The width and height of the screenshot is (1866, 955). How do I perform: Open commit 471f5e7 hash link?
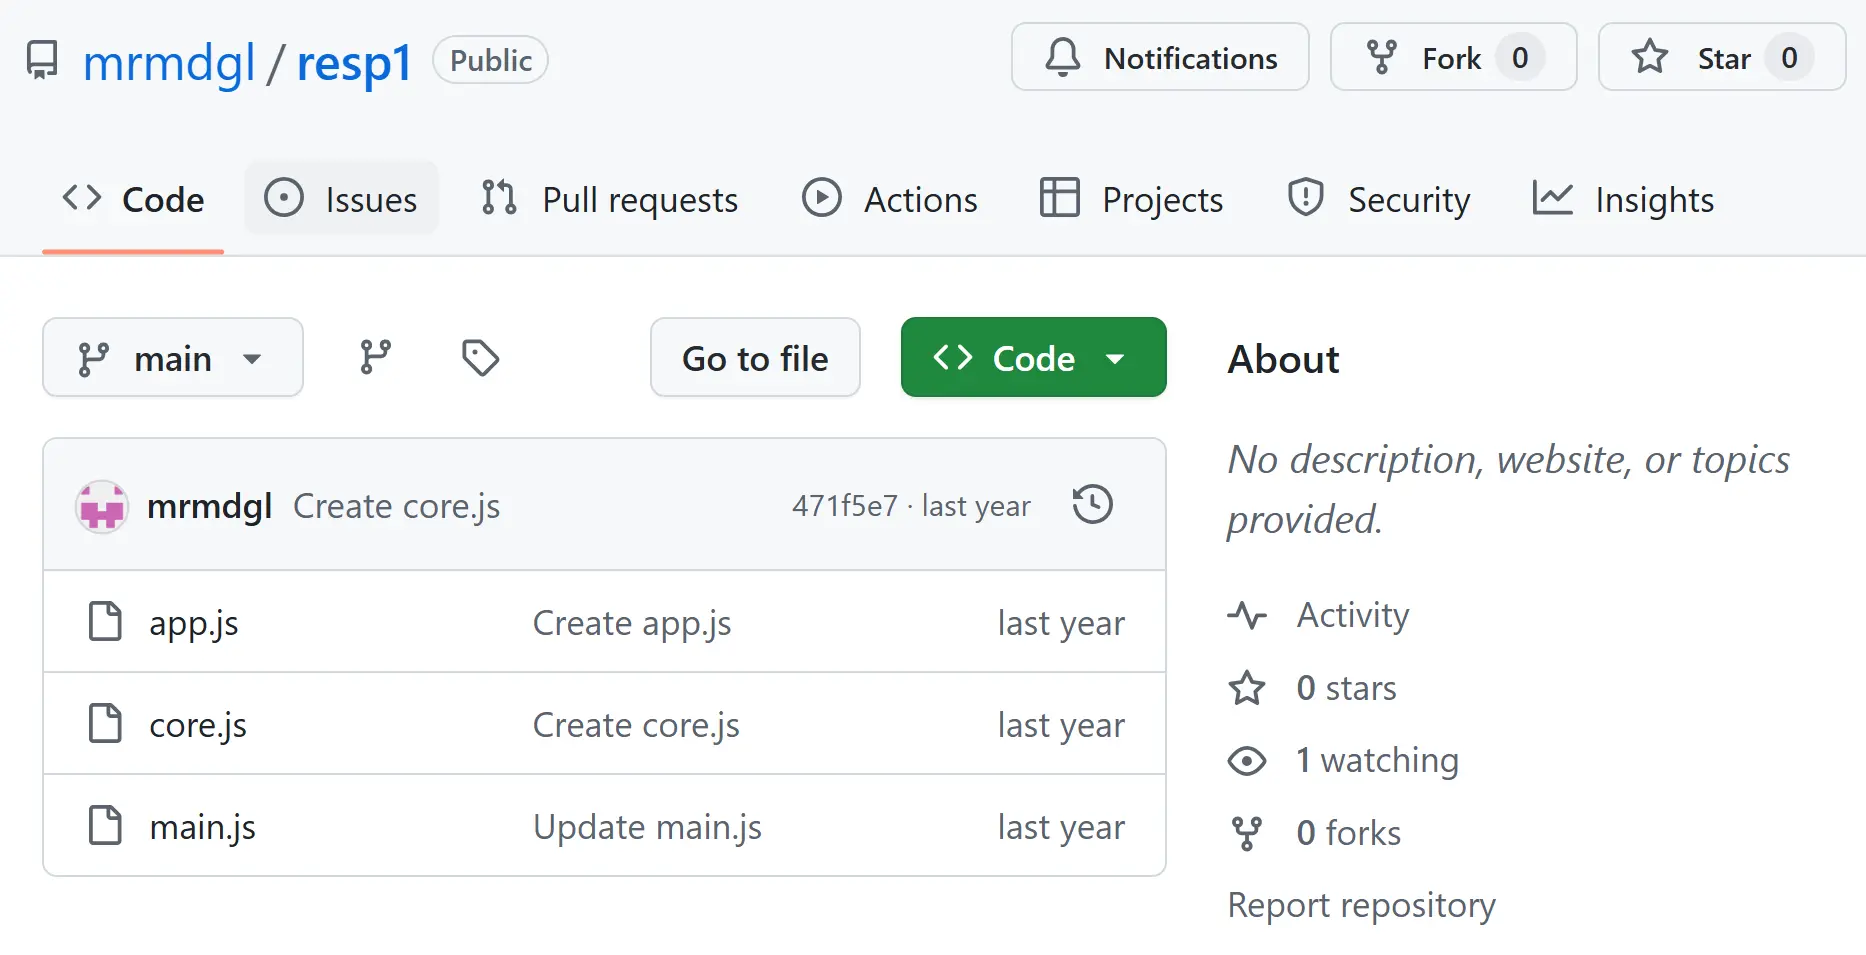(x=844, y=506)
